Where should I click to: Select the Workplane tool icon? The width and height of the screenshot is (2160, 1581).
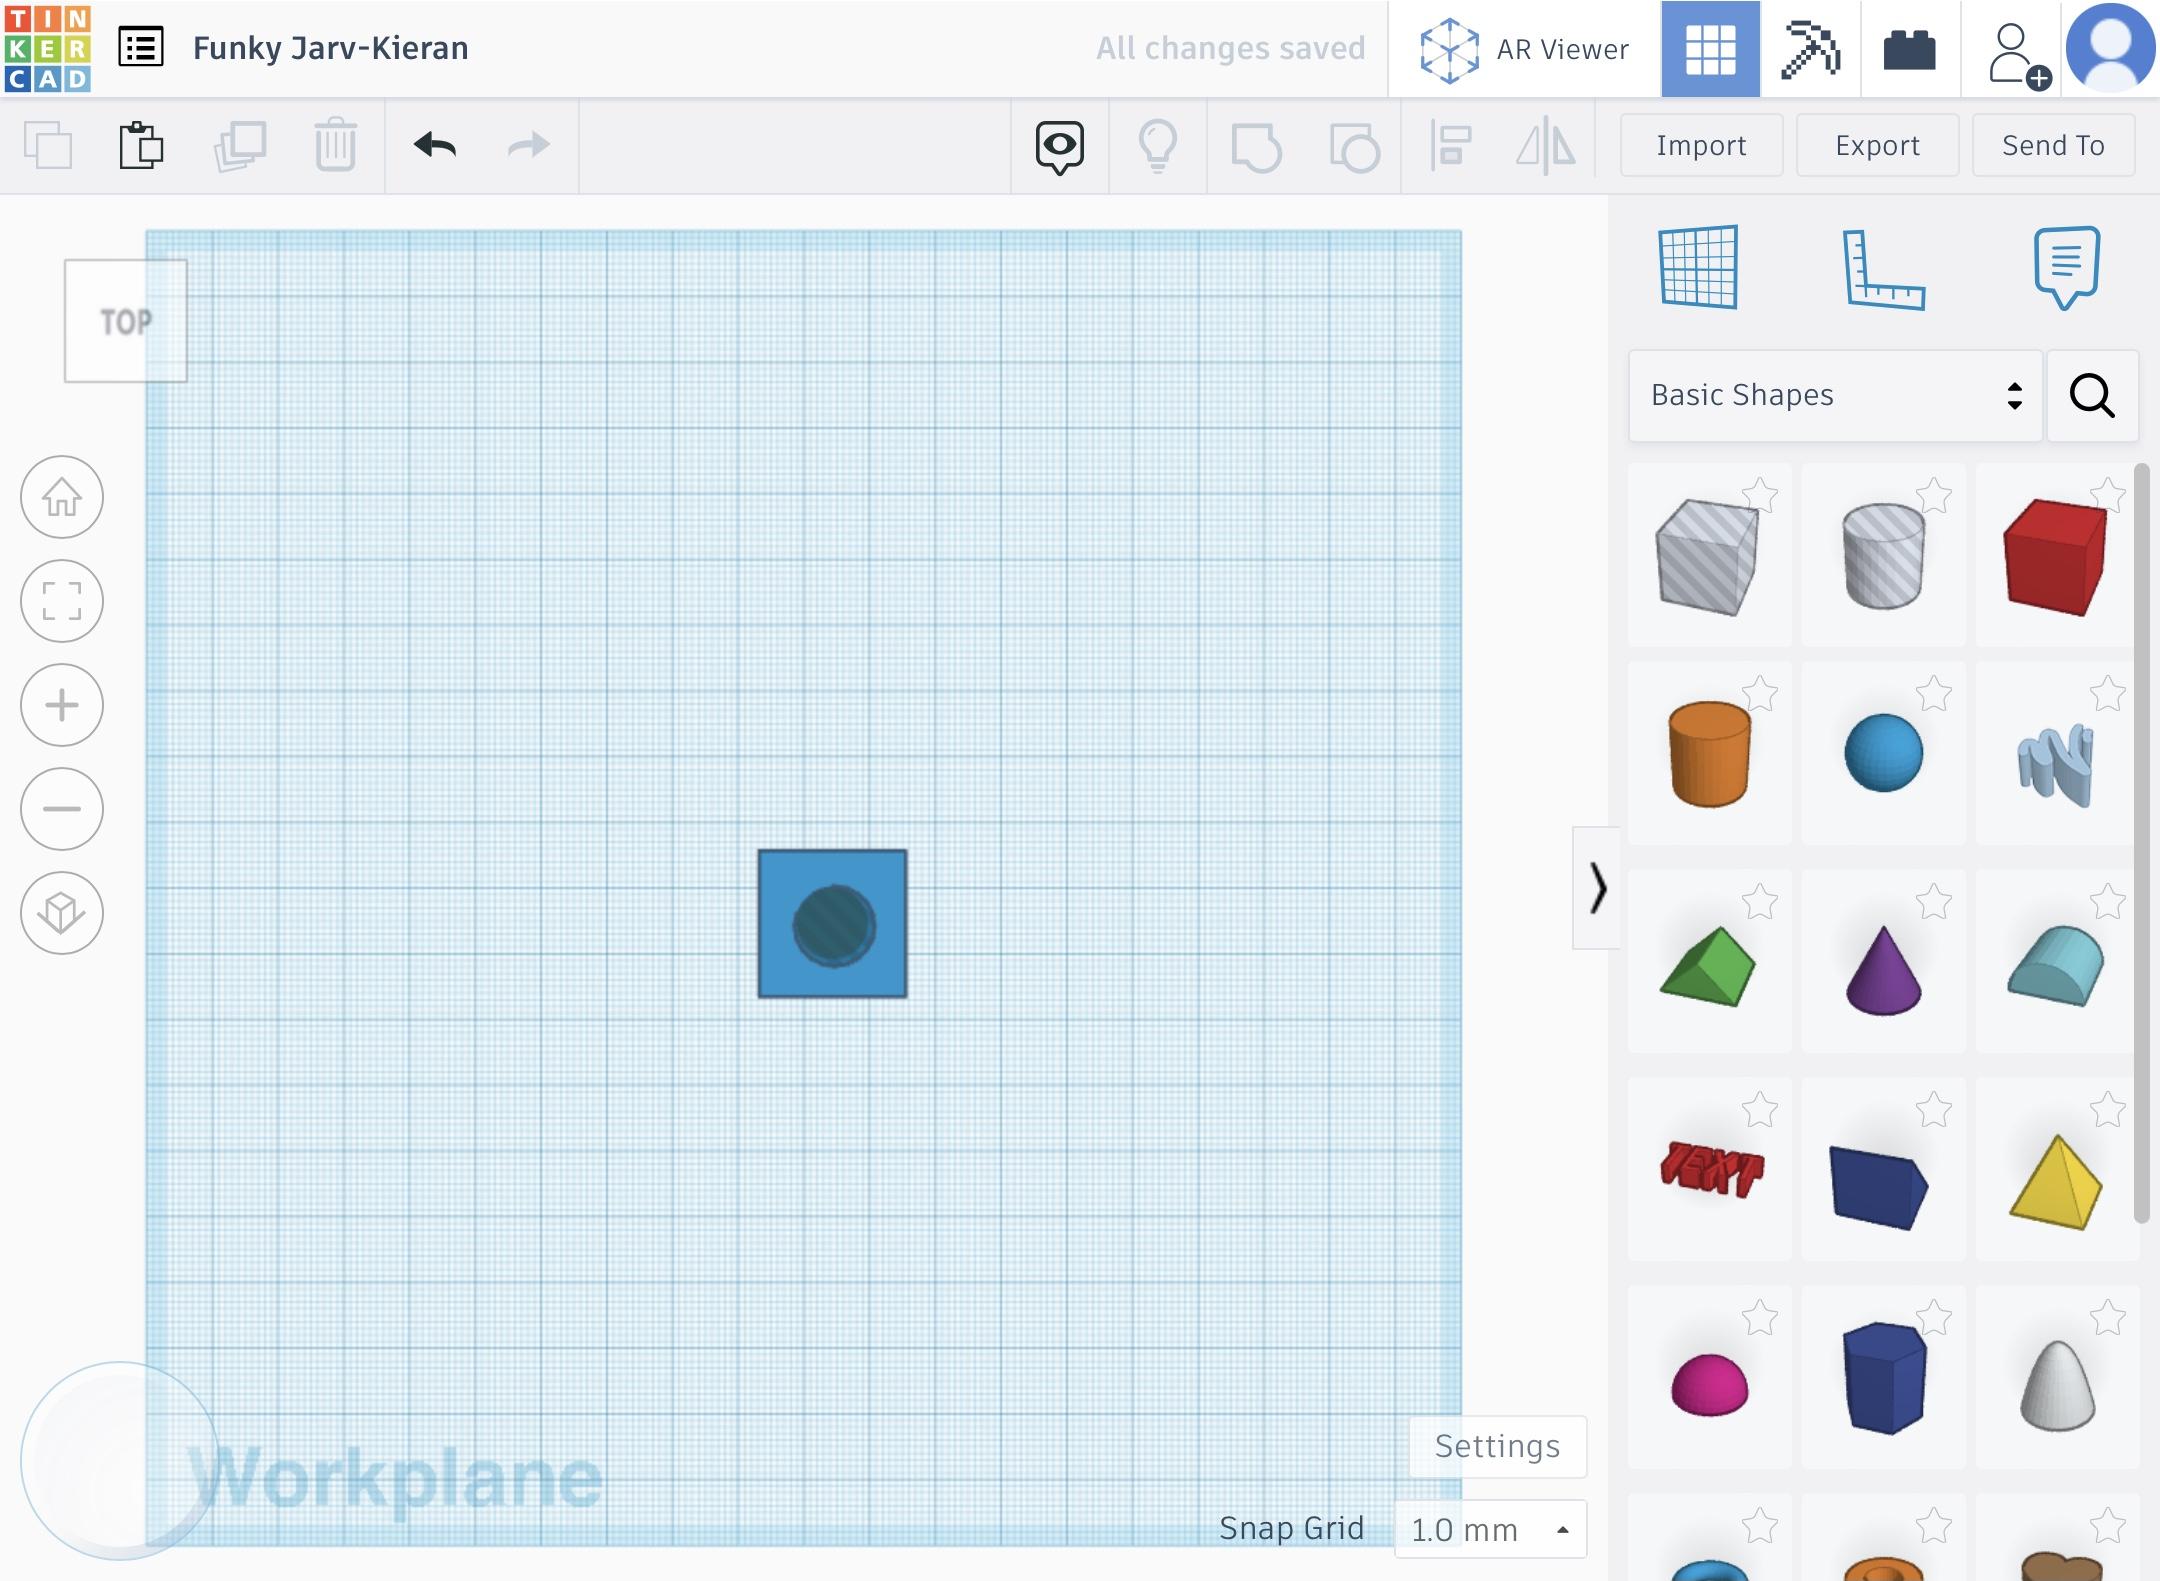pyautogui.click(x=1698, y=267)
